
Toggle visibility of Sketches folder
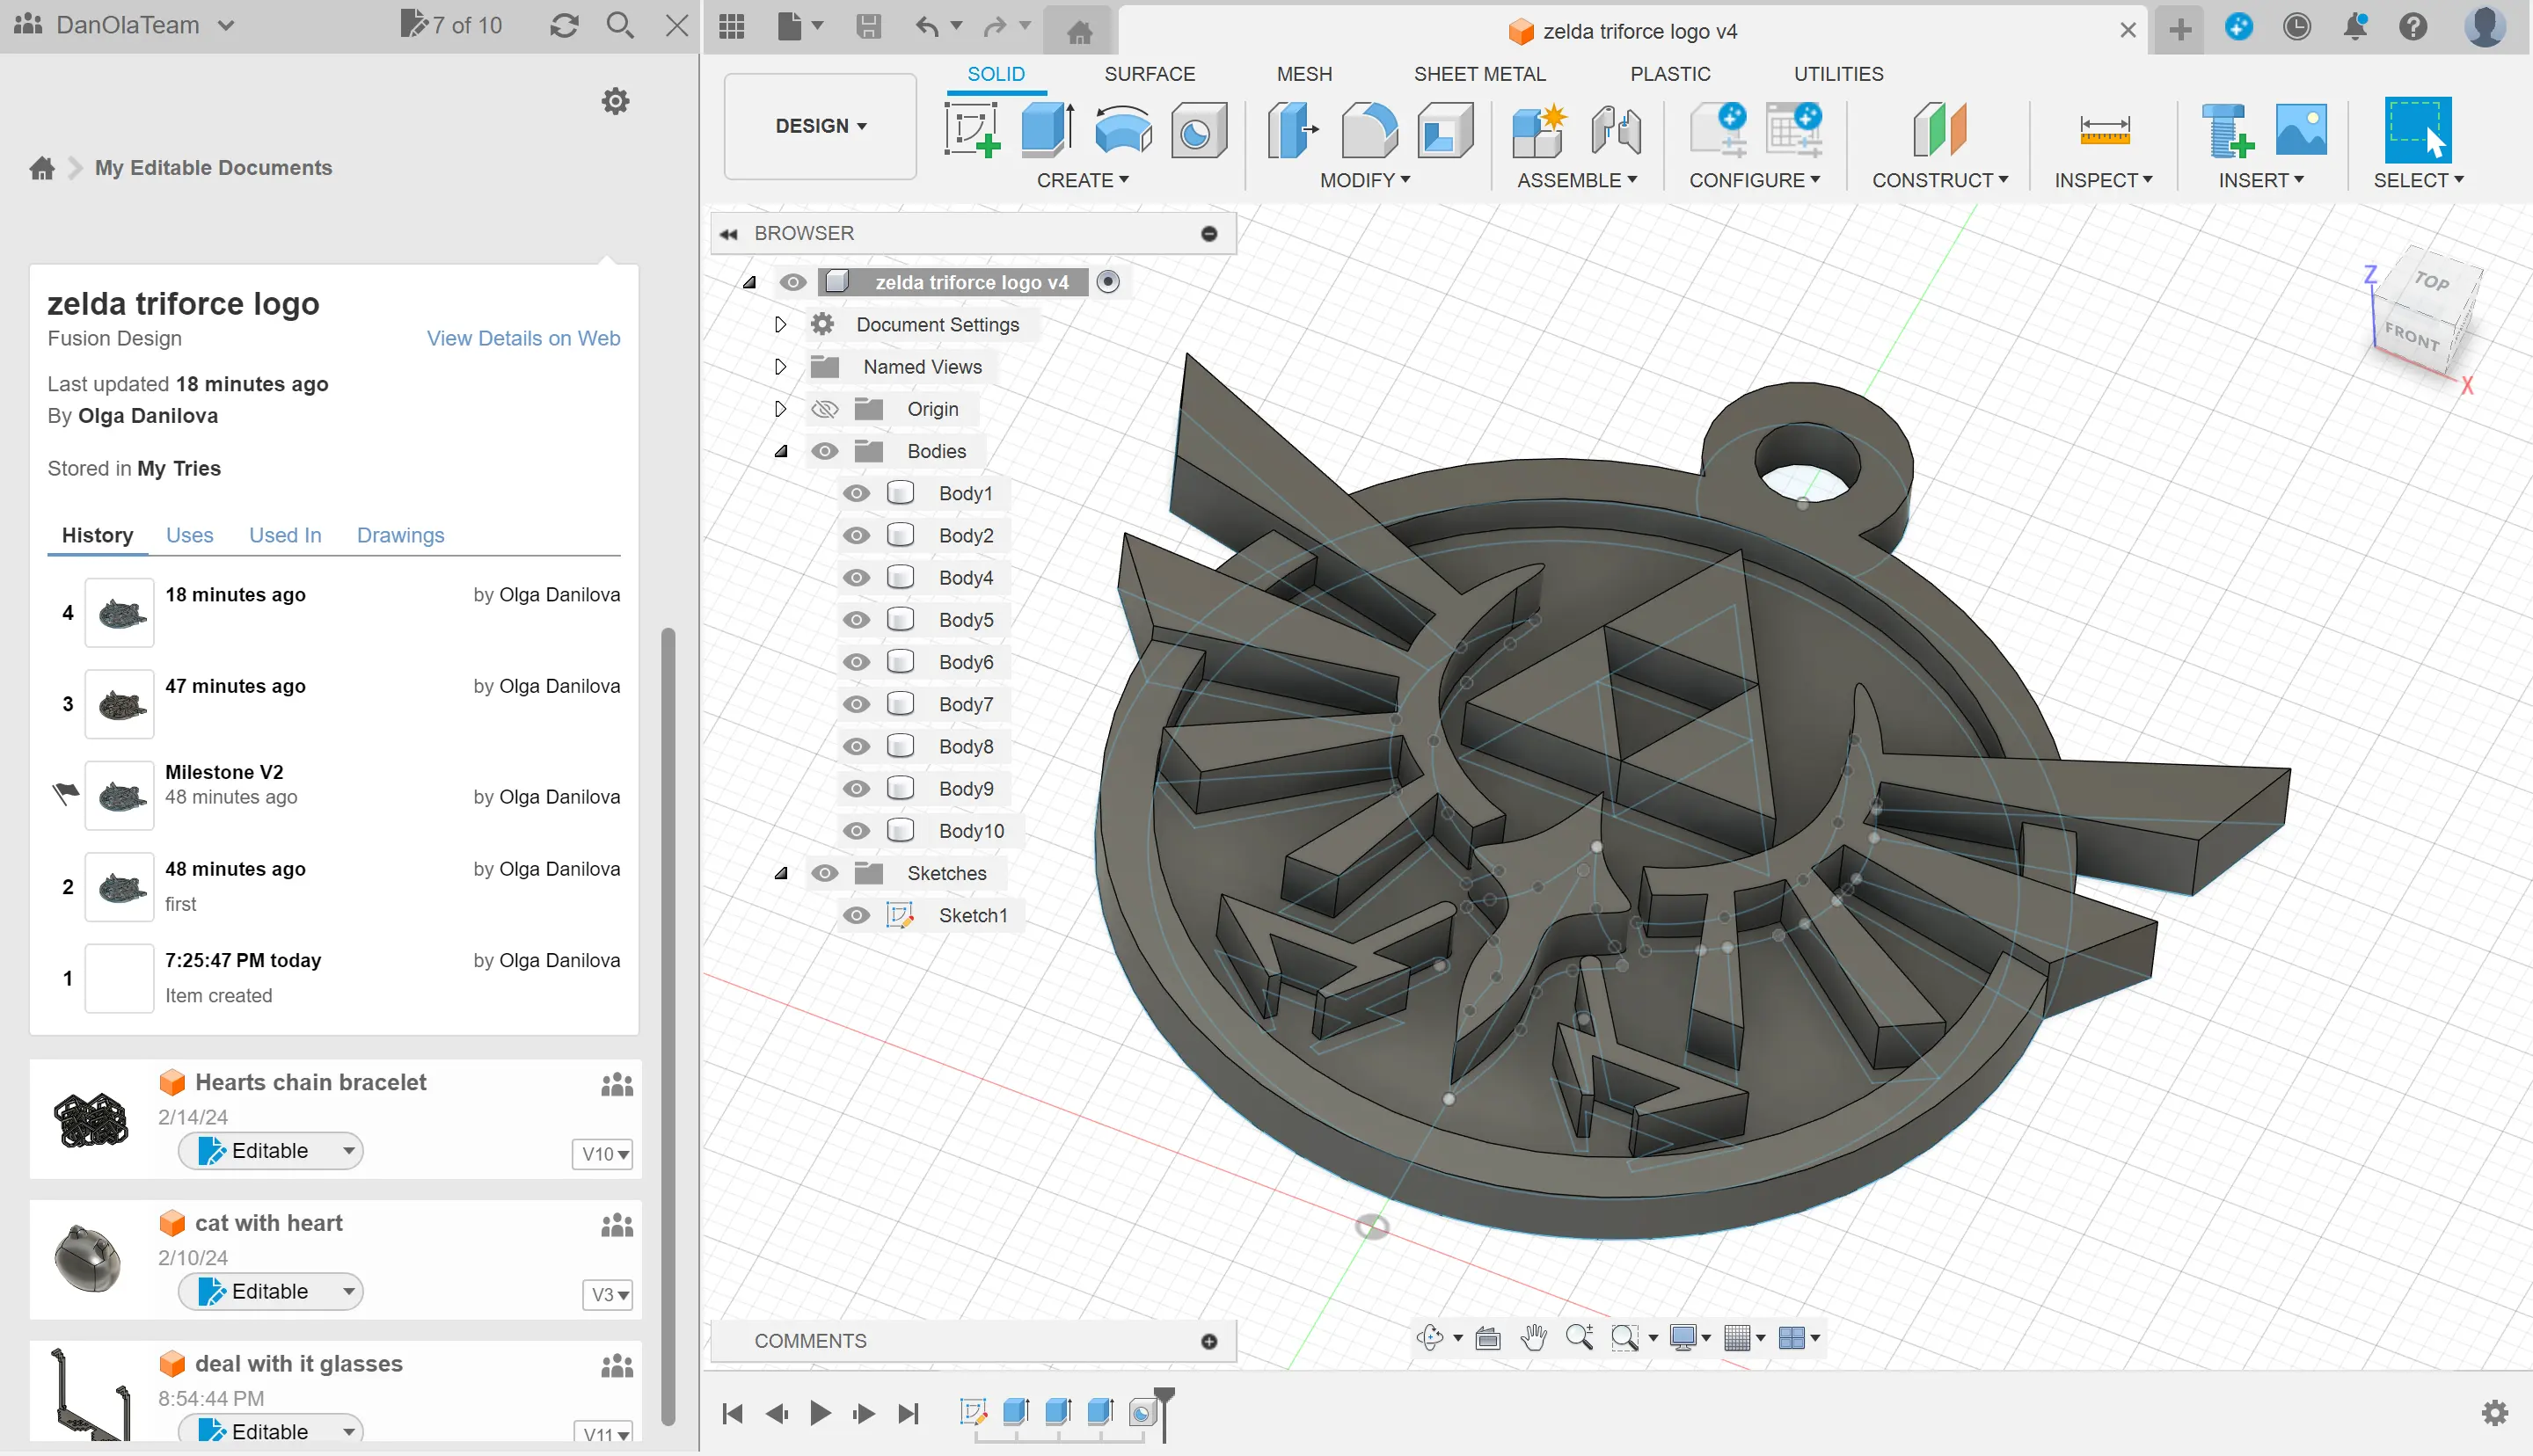click(x=824, y=873)
